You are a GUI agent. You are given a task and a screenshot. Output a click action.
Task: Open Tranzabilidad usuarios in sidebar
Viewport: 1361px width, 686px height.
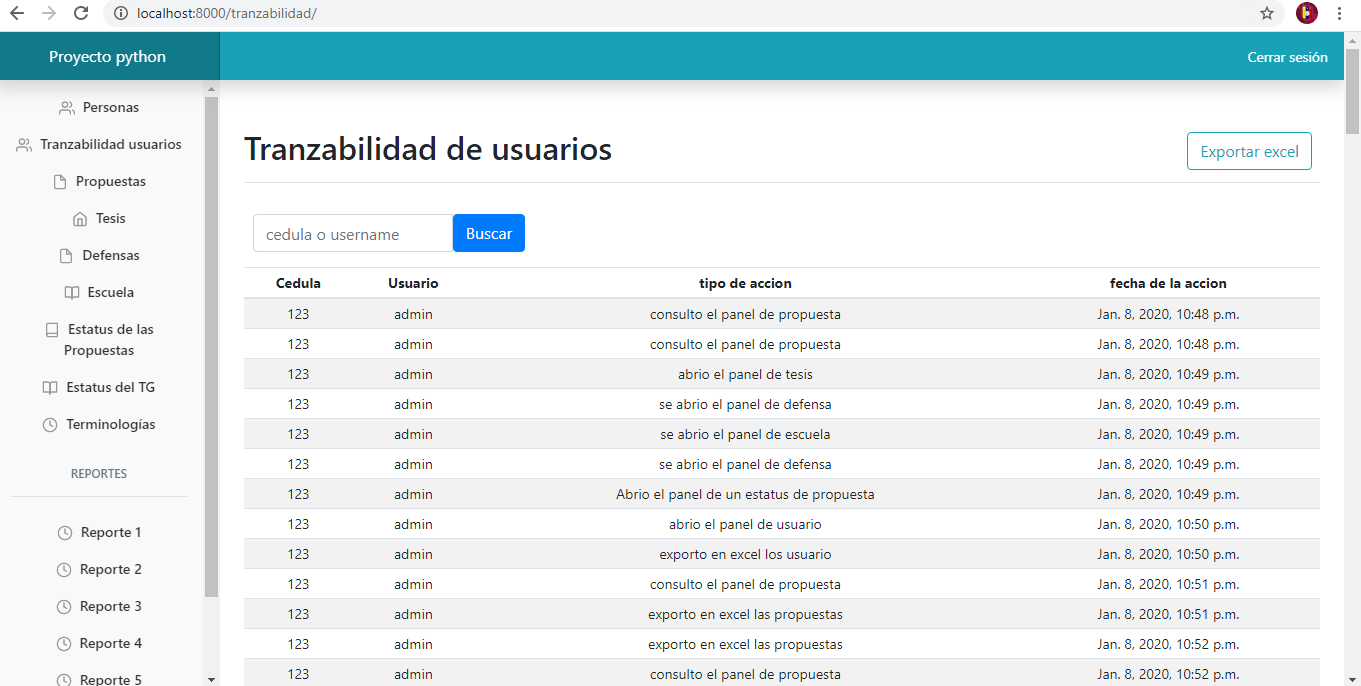111,144
